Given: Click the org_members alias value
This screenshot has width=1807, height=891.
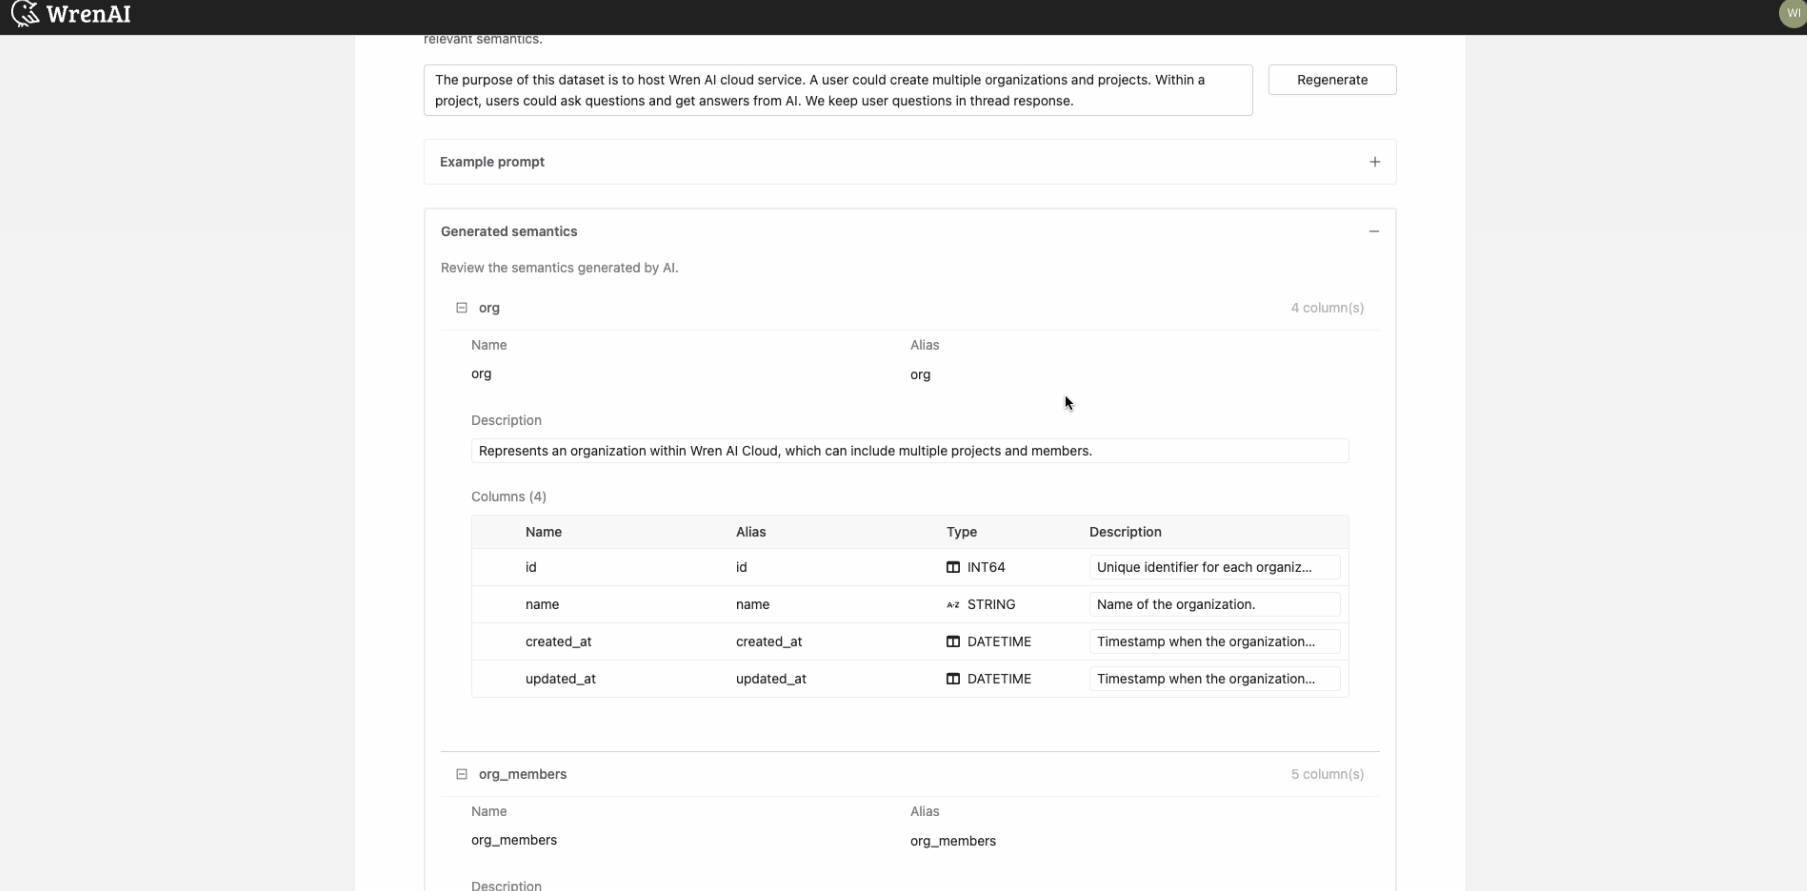Looking at the screenshot, I should pos(953,841).
